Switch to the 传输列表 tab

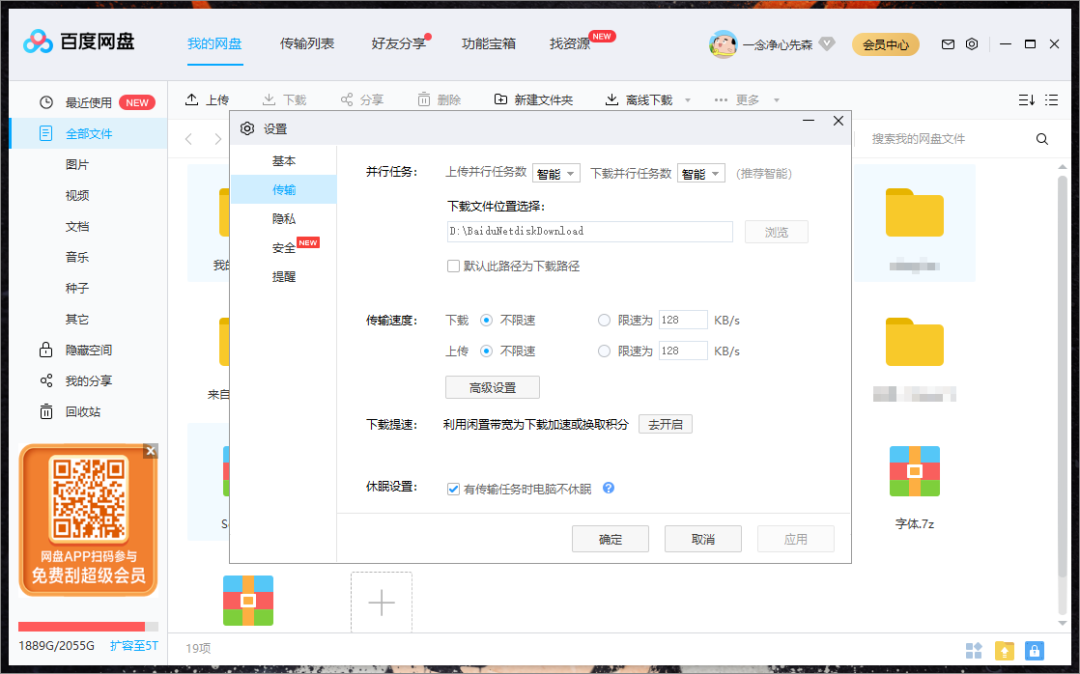point(307,44)
